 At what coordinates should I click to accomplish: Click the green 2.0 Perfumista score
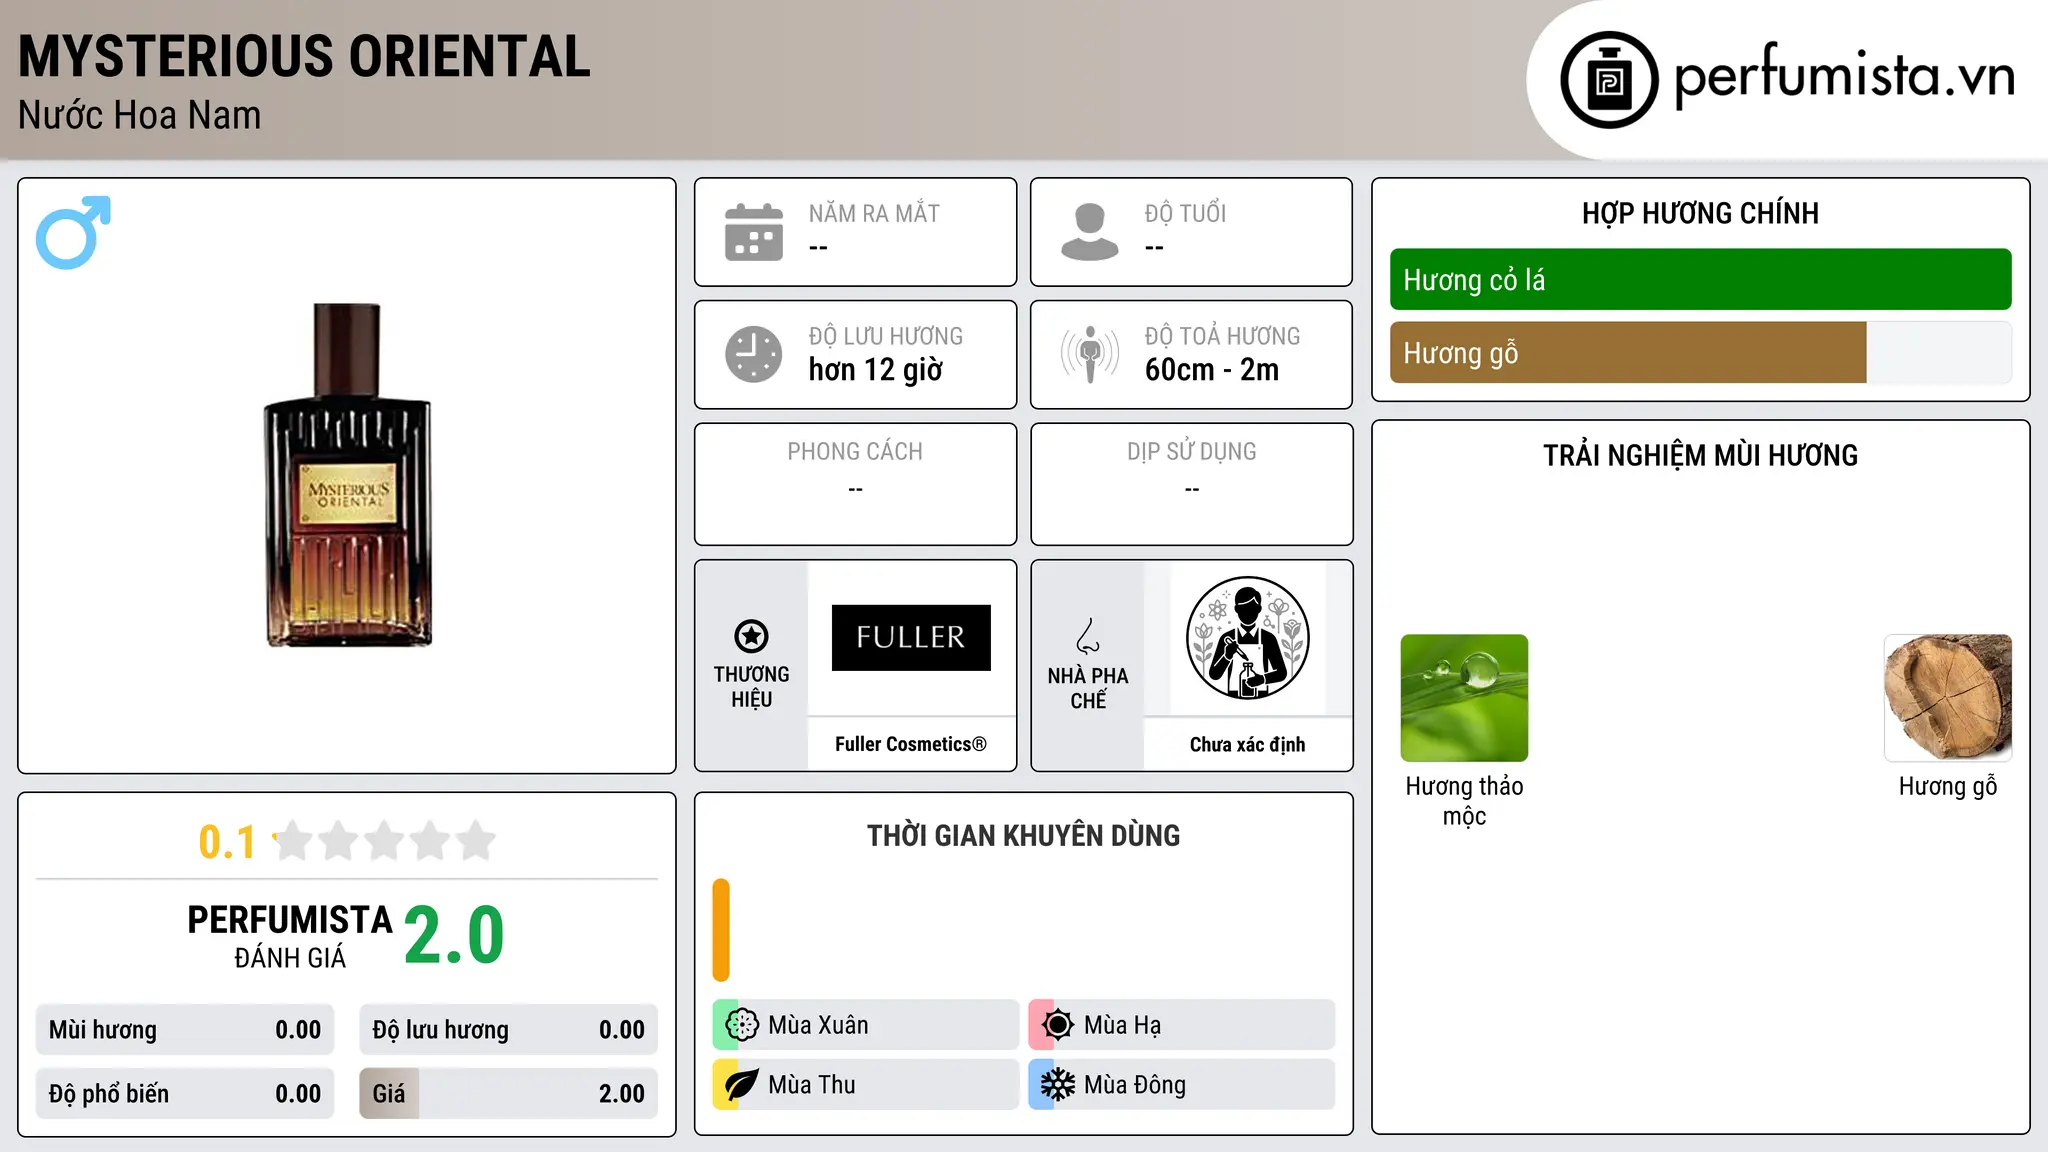(x=454, y=936)
